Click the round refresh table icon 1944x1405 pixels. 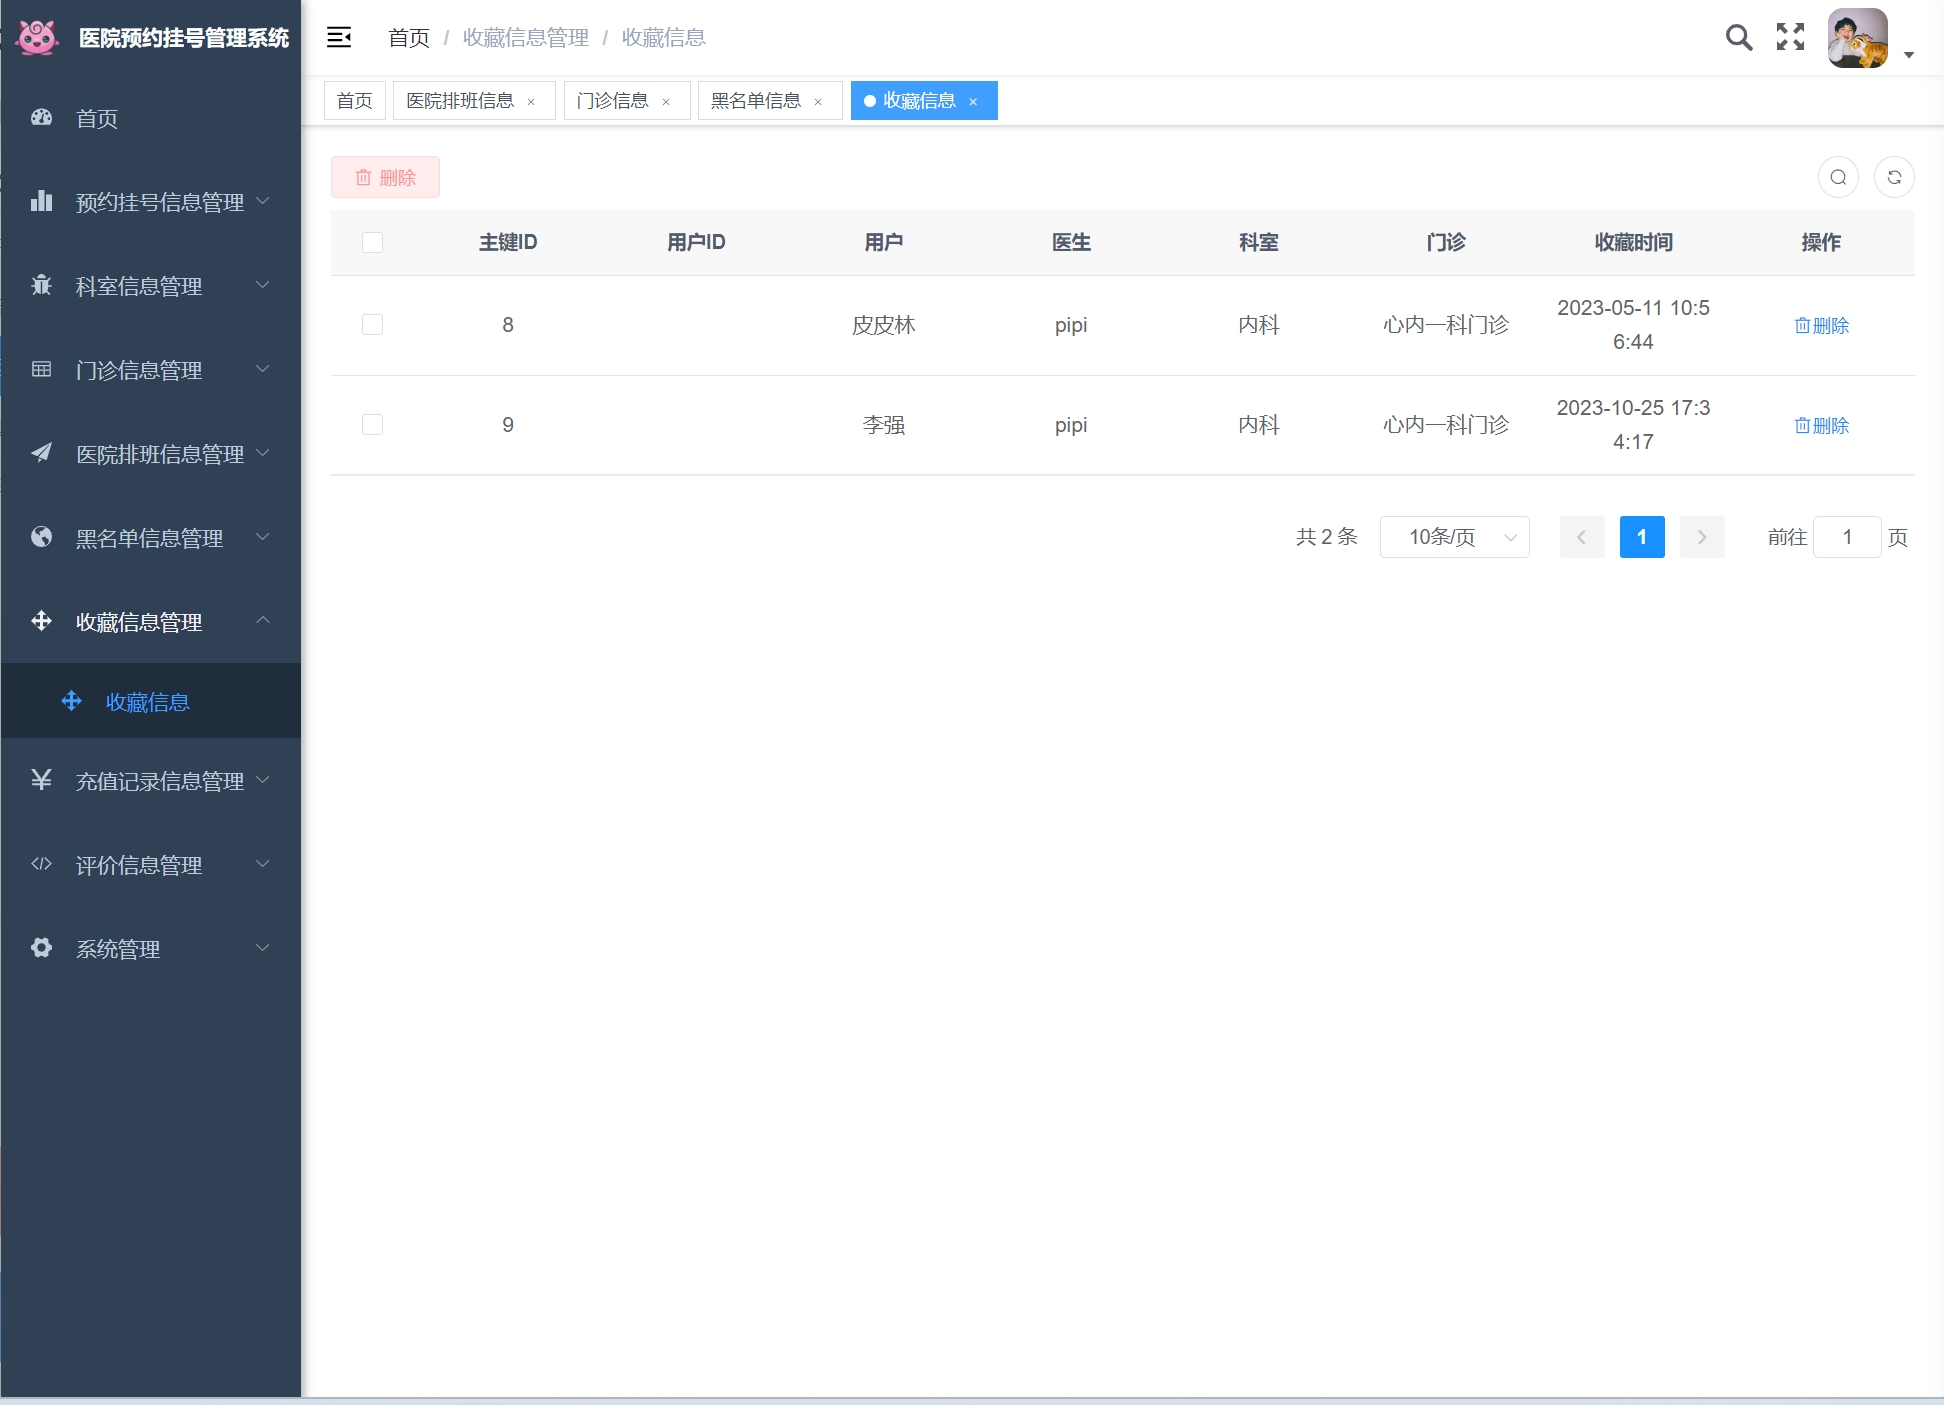1894,177
